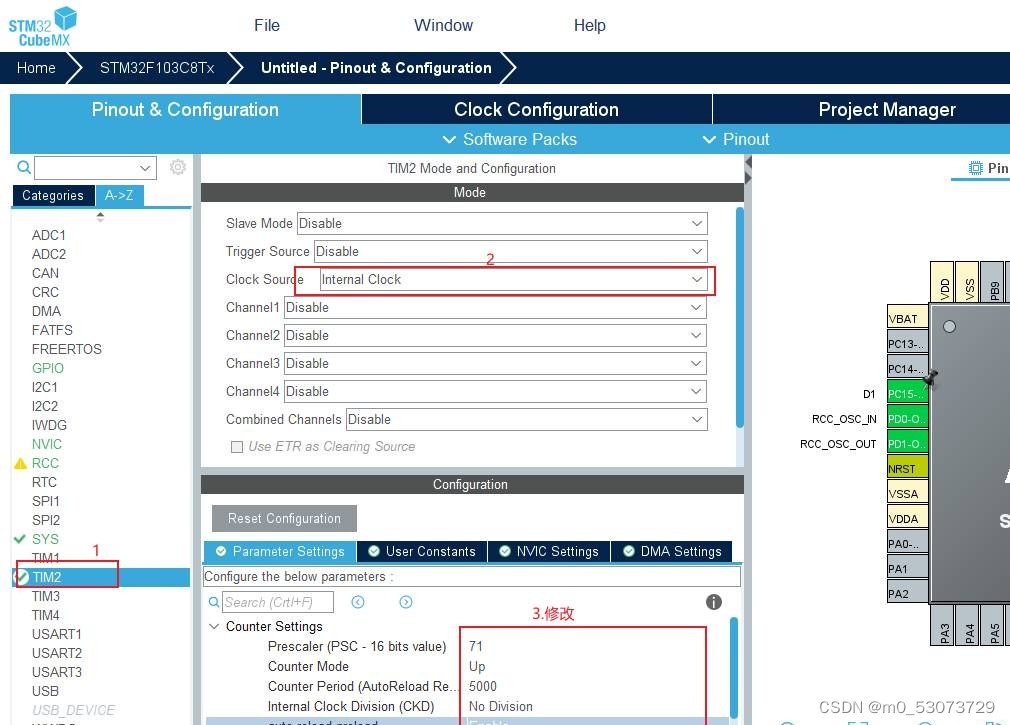Click the Pinout view chip icon
1010x725 pixels.
975,168
